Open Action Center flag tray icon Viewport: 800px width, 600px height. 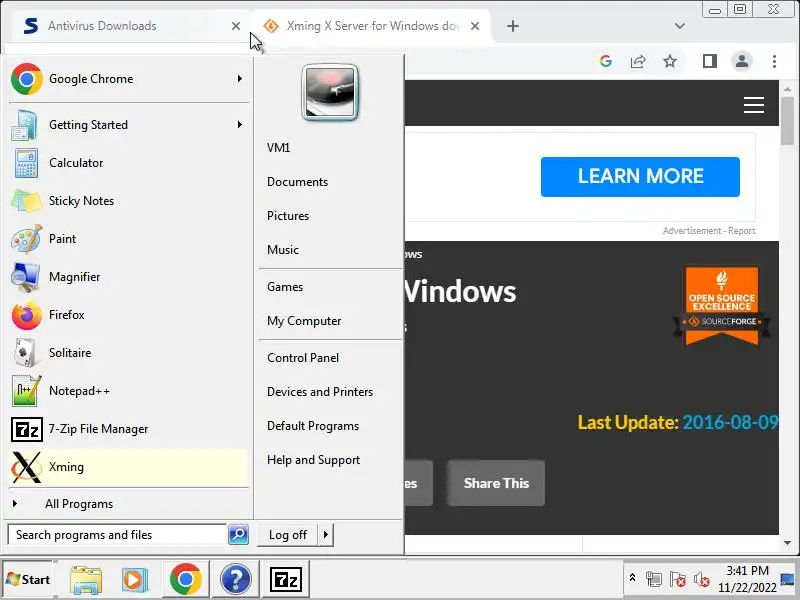click(678, 579)
